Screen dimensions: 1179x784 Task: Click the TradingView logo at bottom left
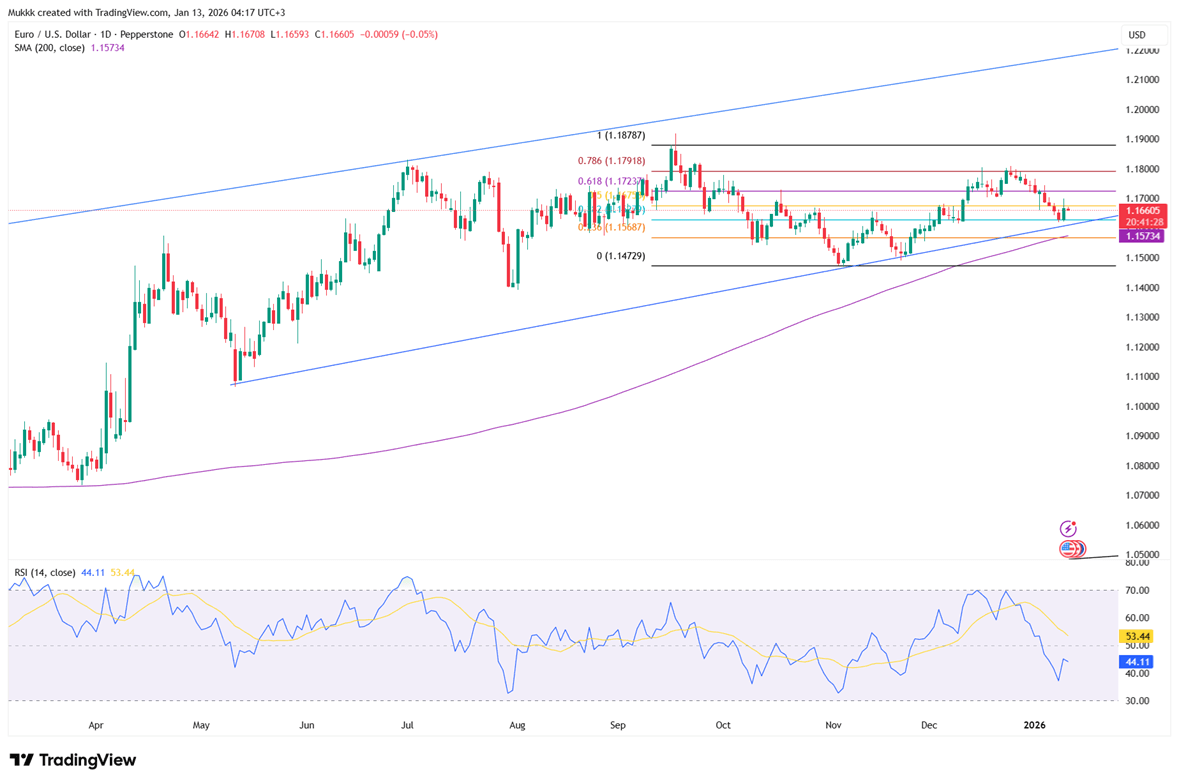[x=73, y=760]
